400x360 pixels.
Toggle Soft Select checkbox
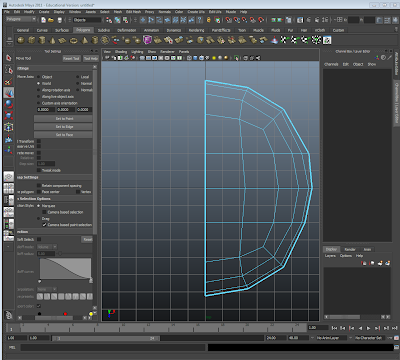(39, 239)
